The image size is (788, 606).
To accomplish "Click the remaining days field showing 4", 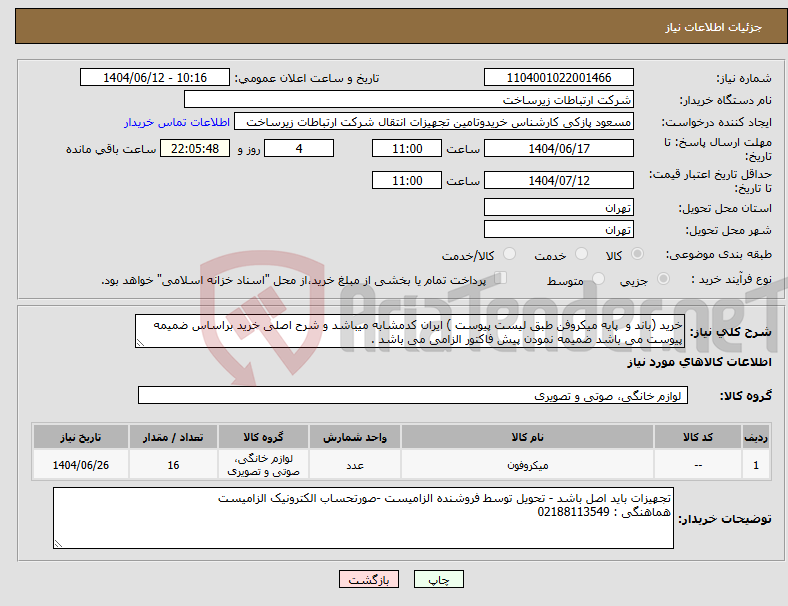I will tap(299, 149).
